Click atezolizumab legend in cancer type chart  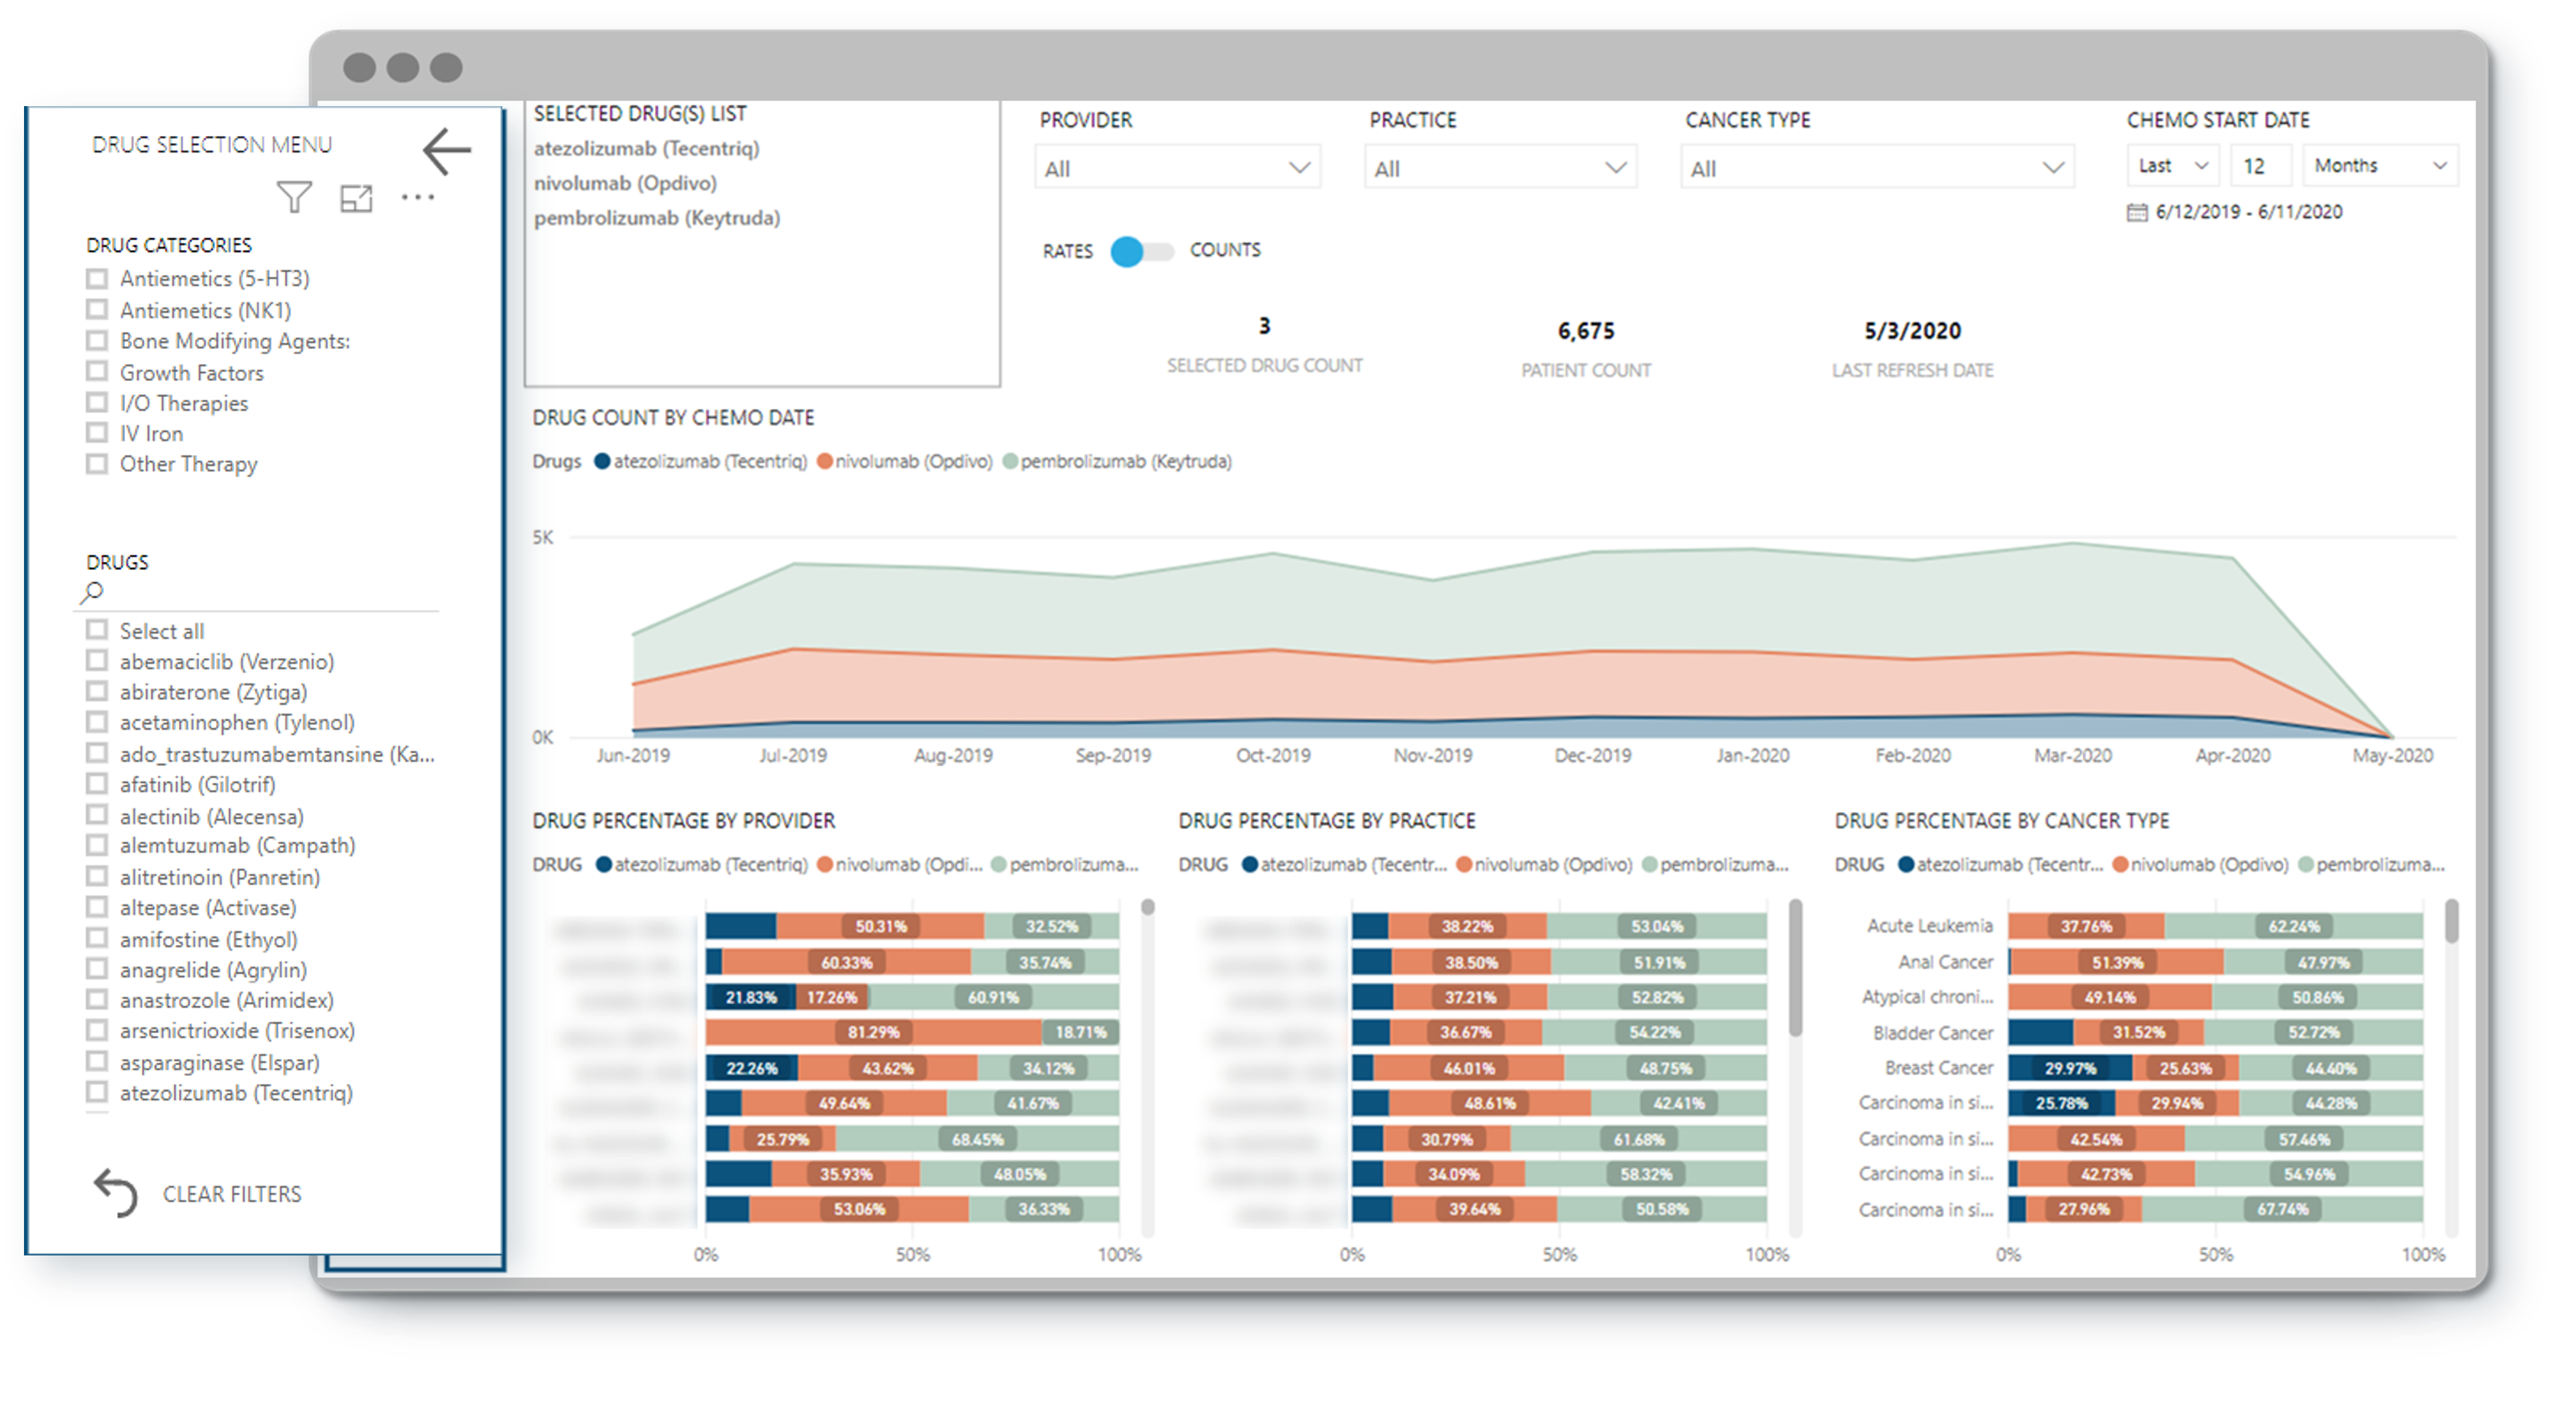pos(2001,865)
